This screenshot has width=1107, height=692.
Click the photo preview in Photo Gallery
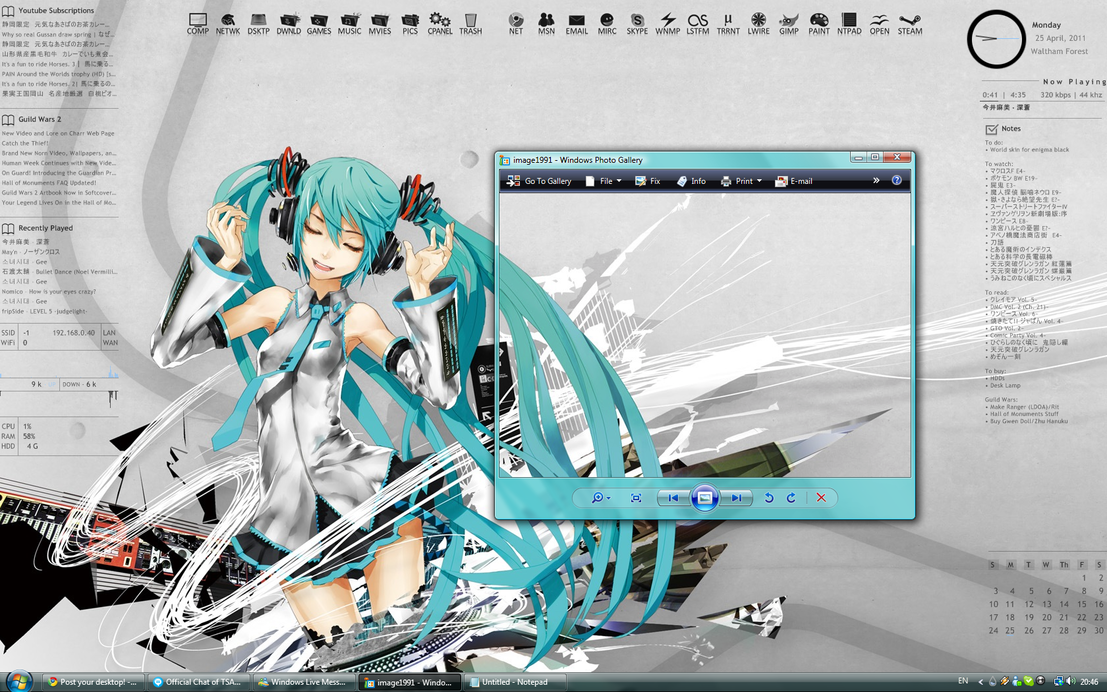(705, 335)
